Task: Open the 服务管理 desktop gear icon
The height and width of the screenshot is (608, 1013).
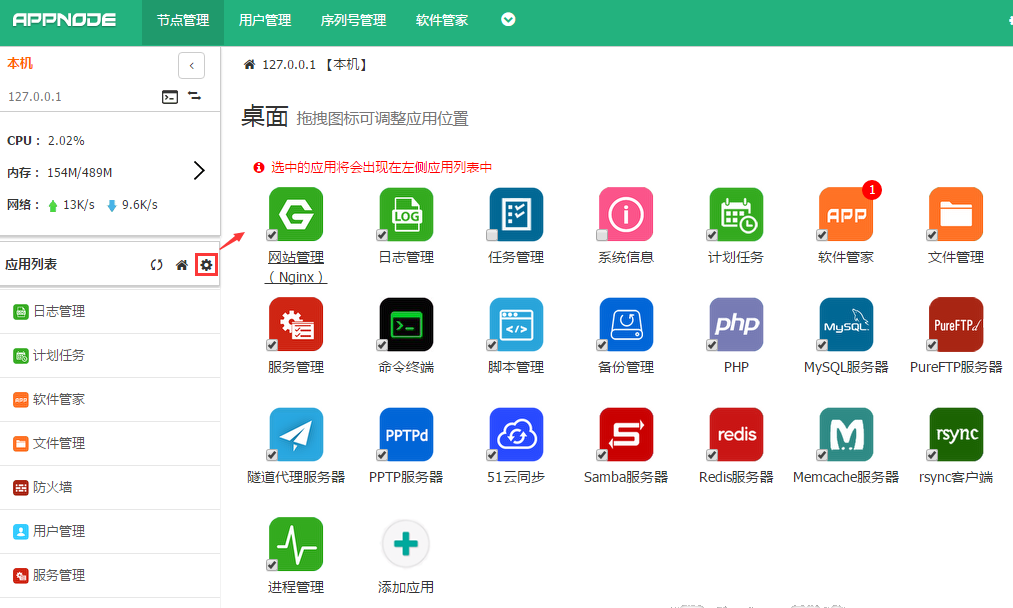Action: click(296, 324)
